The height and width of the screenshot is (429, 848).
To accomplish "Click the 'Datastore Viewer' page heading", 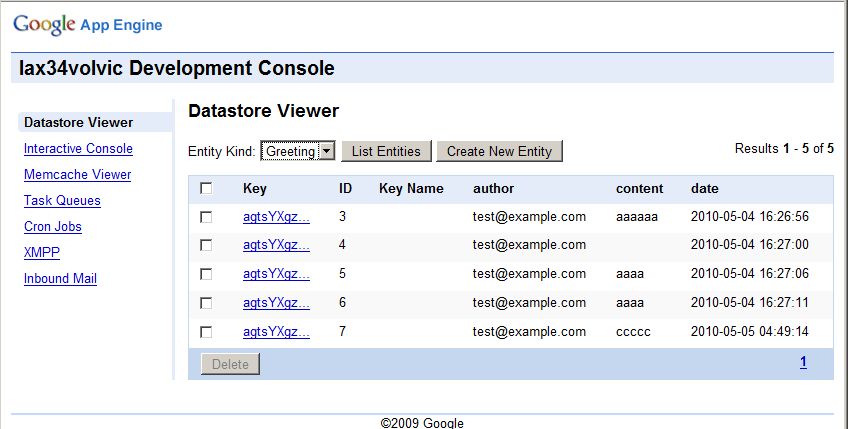I will pos(263,111).
